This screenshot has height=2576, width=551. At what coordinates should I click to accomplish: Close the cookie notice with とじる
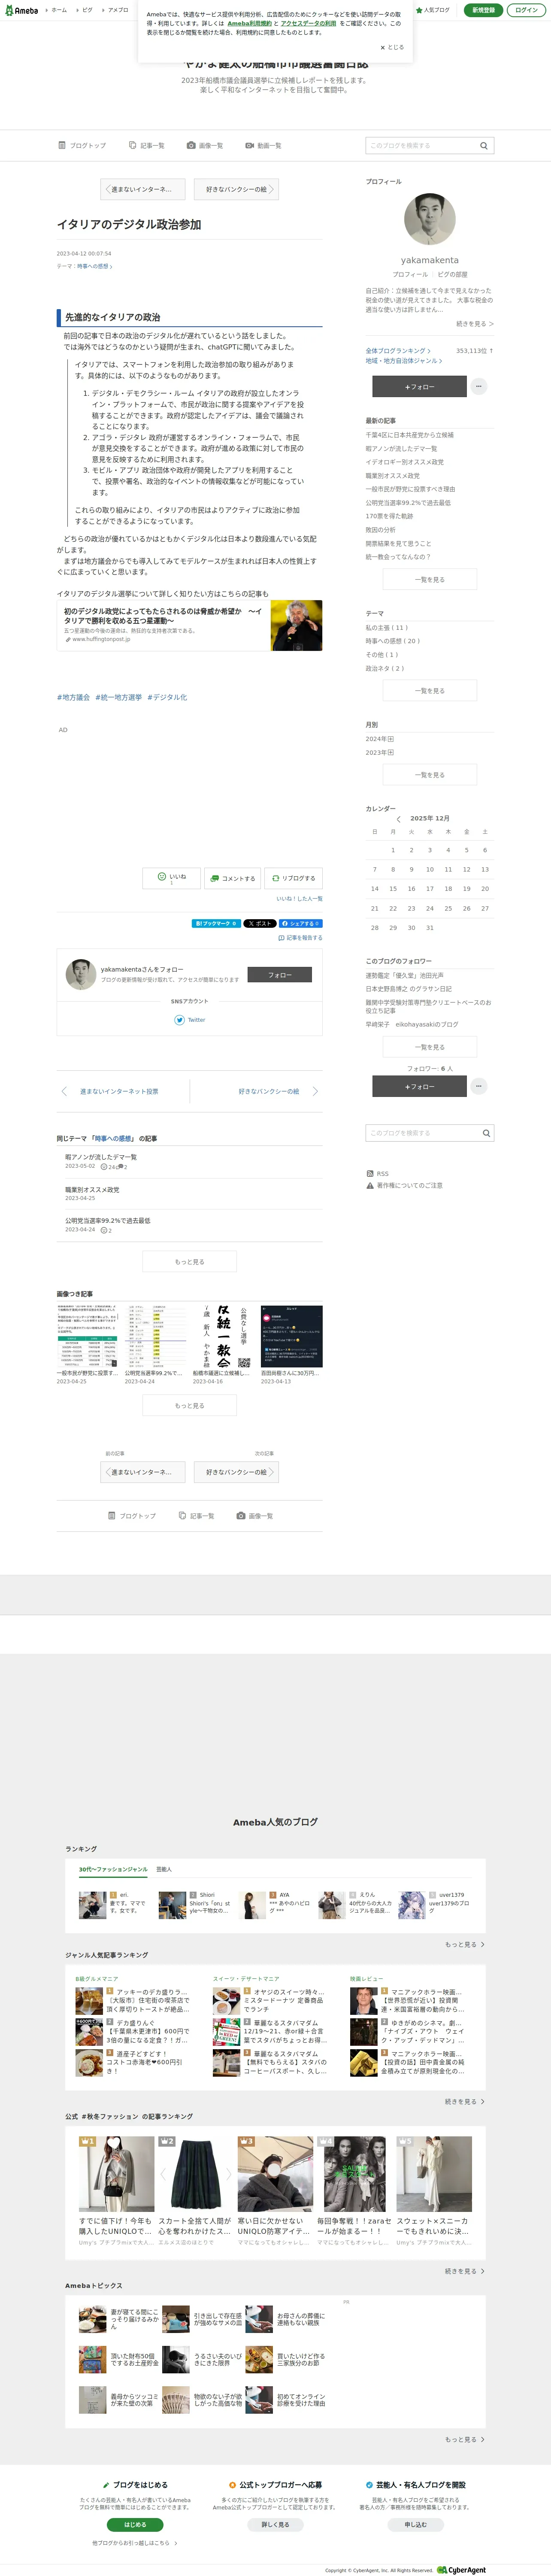click(392, 47)
